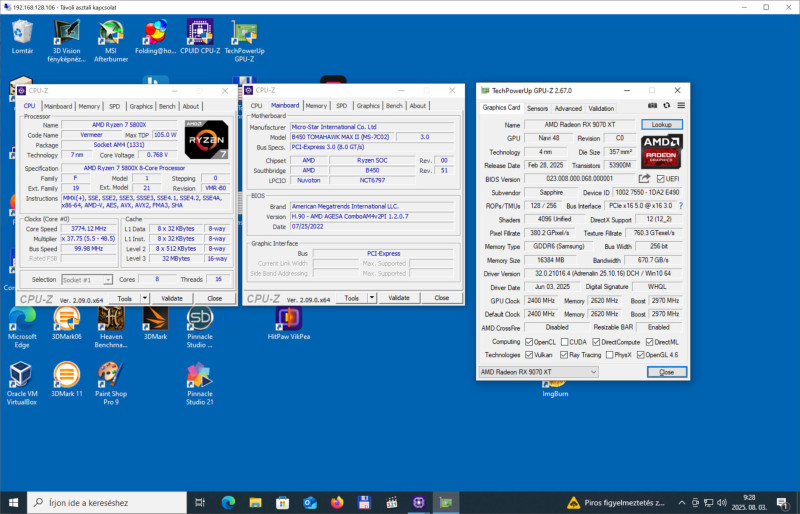Open Outlook from the taskbar
The width and height of the screenshot is (800, 514).
[x=310, y=503]
